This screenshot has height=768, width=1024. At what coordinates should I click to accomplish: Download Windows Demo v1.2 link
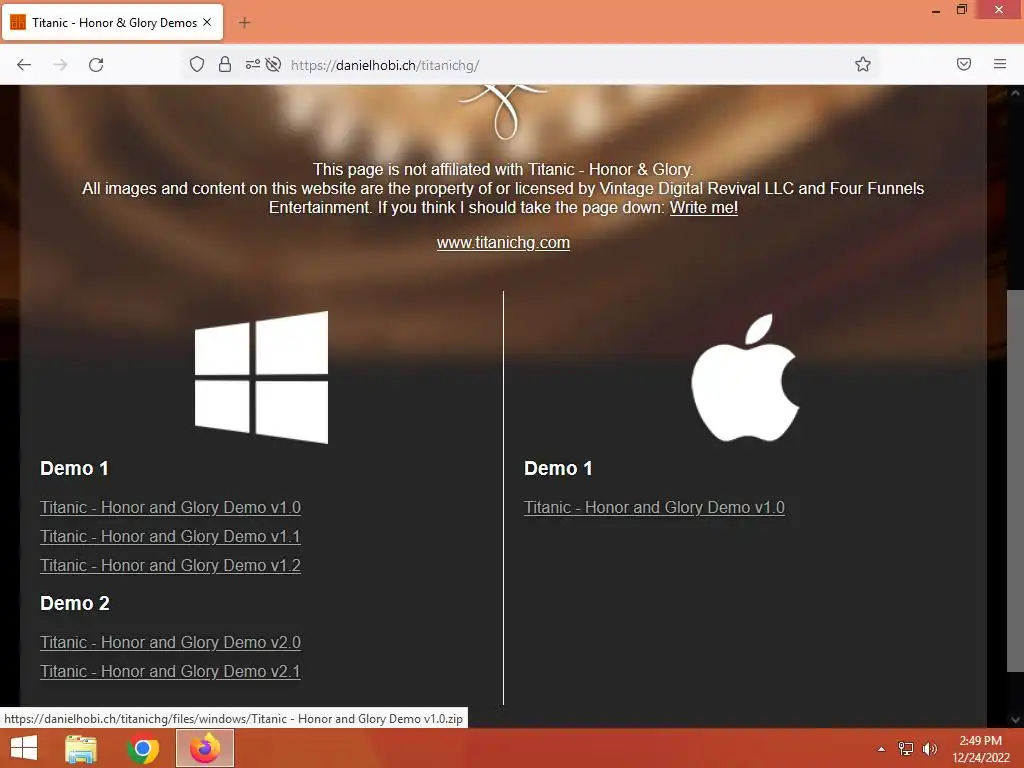coord(170,565)
